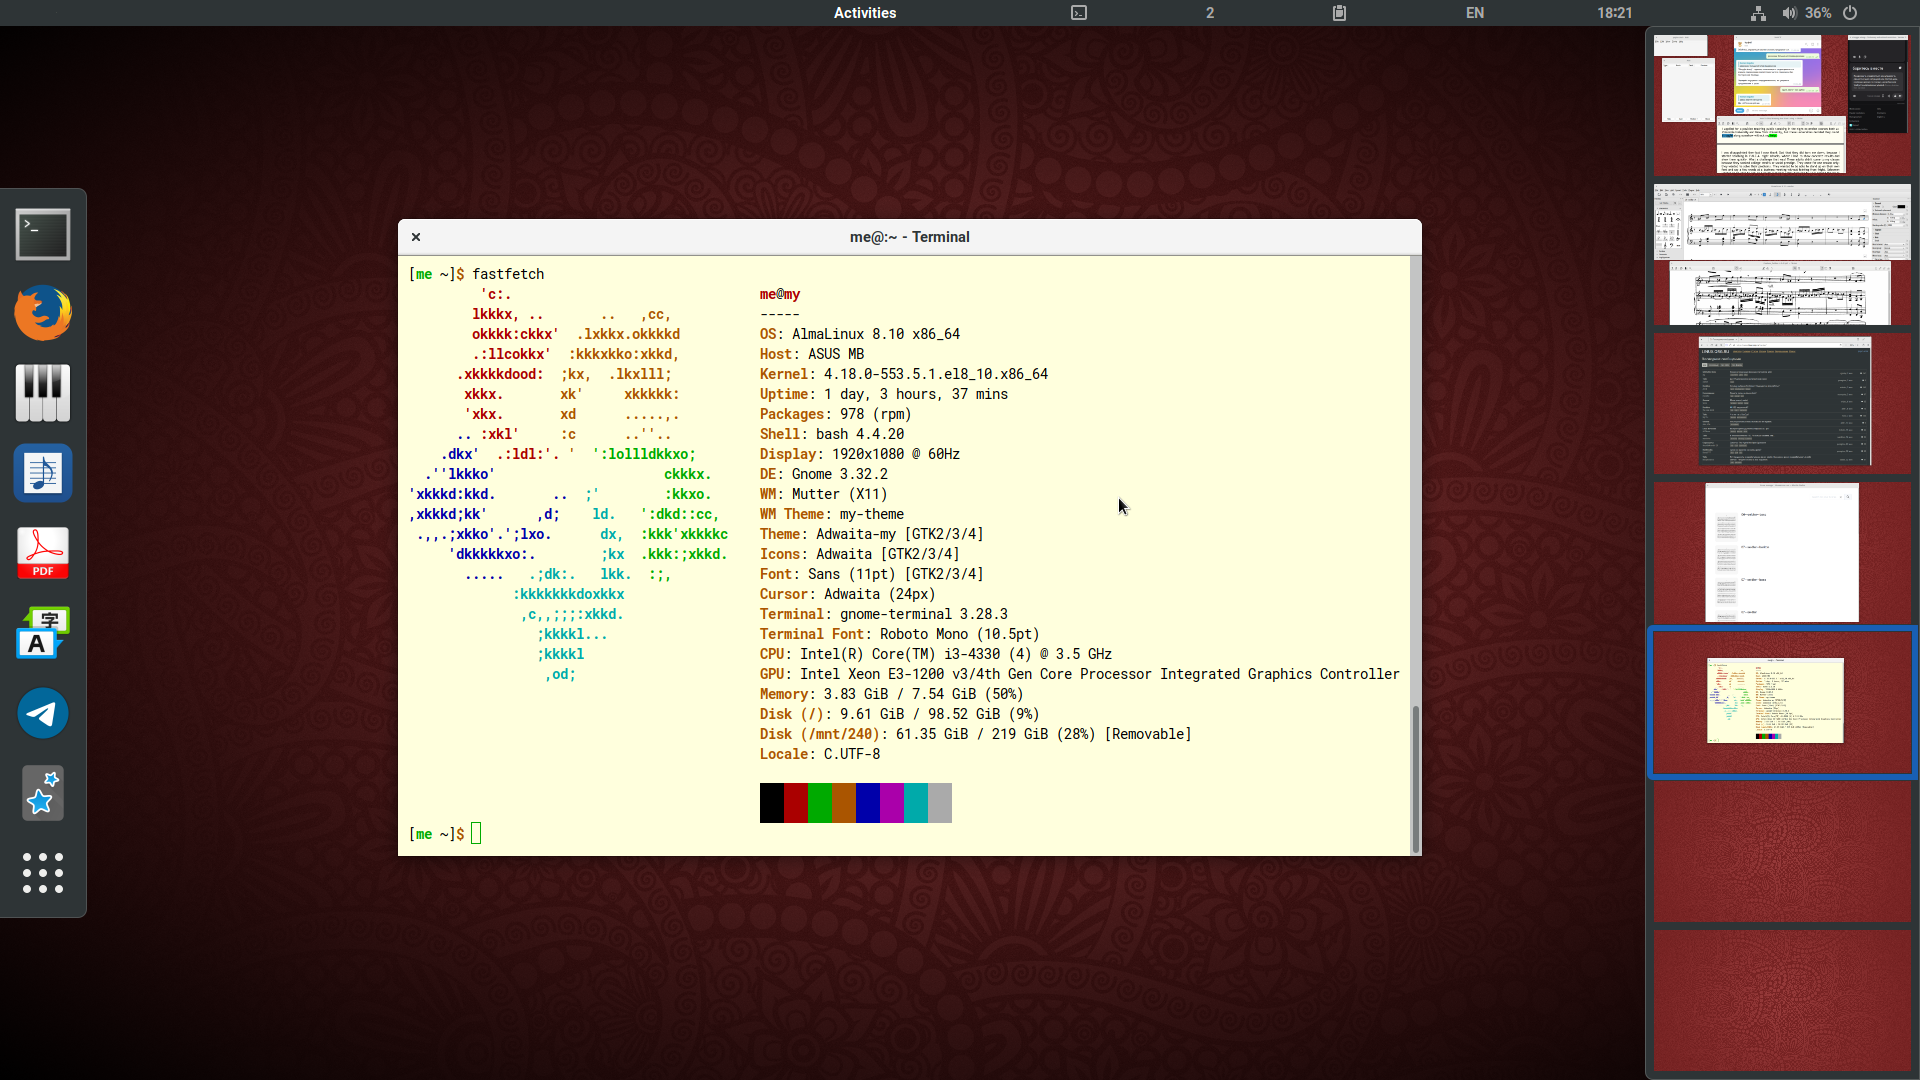The image size is (1920, 1080).
Task: Launch the PDF reader from dock
Action: pos(43,553)
